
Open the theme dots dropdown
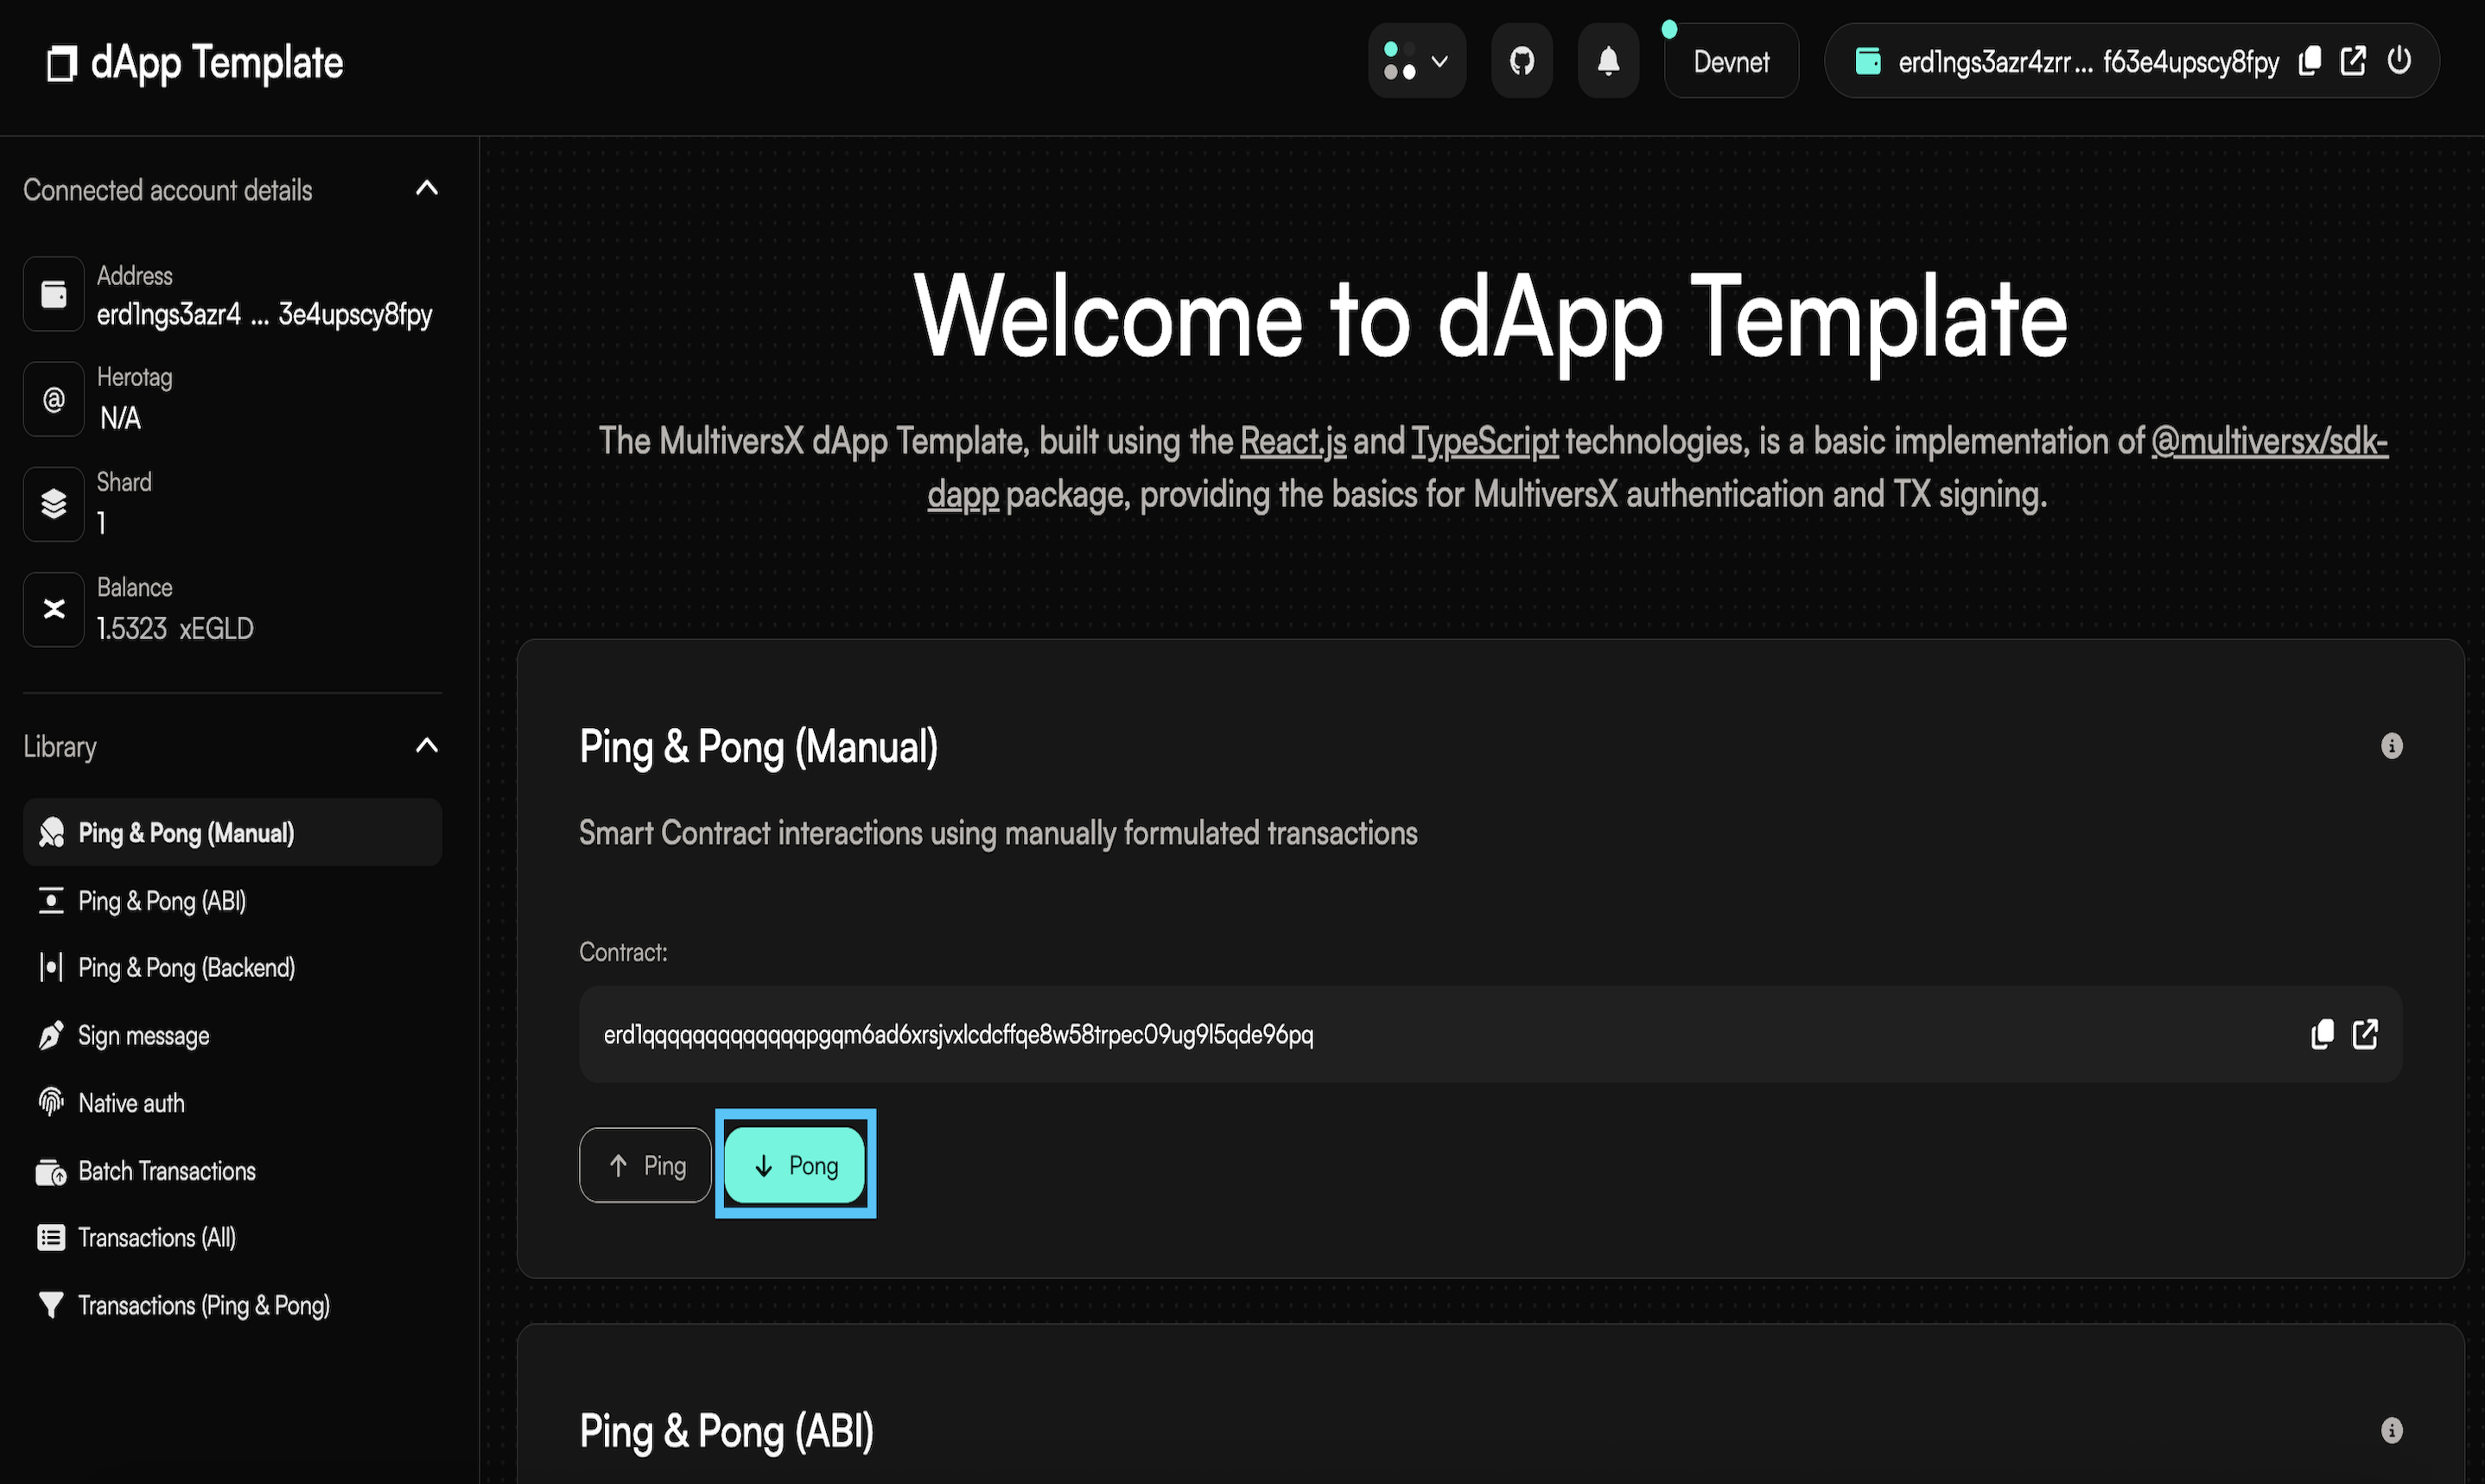(x=1416, y=62)
